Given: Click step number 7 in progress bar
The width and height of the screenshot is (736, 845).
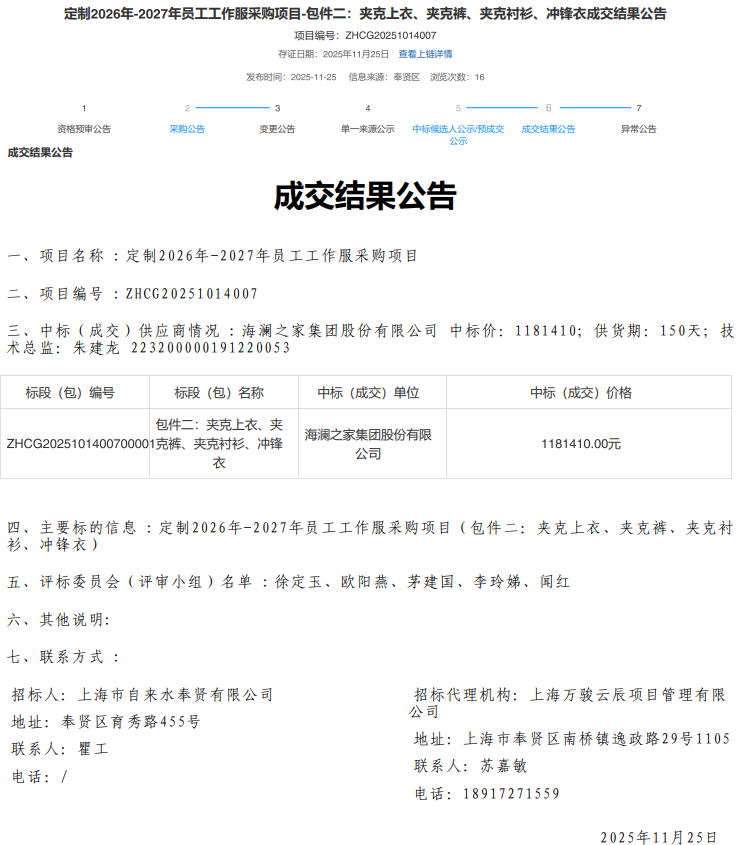Looking at the screenshot, I should pos(638,108).
